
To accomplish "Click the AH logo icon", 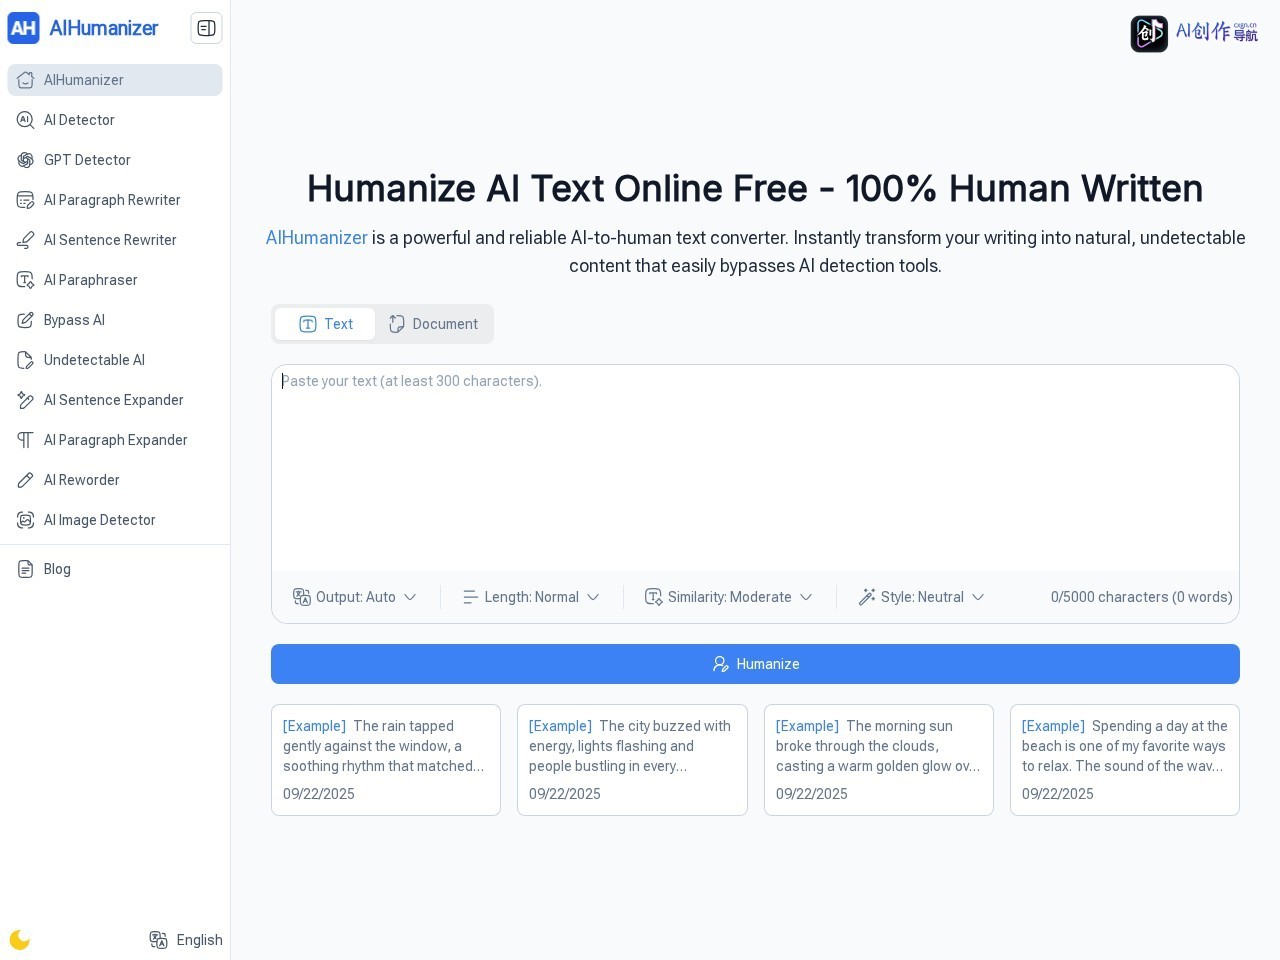I will (23, 28).
